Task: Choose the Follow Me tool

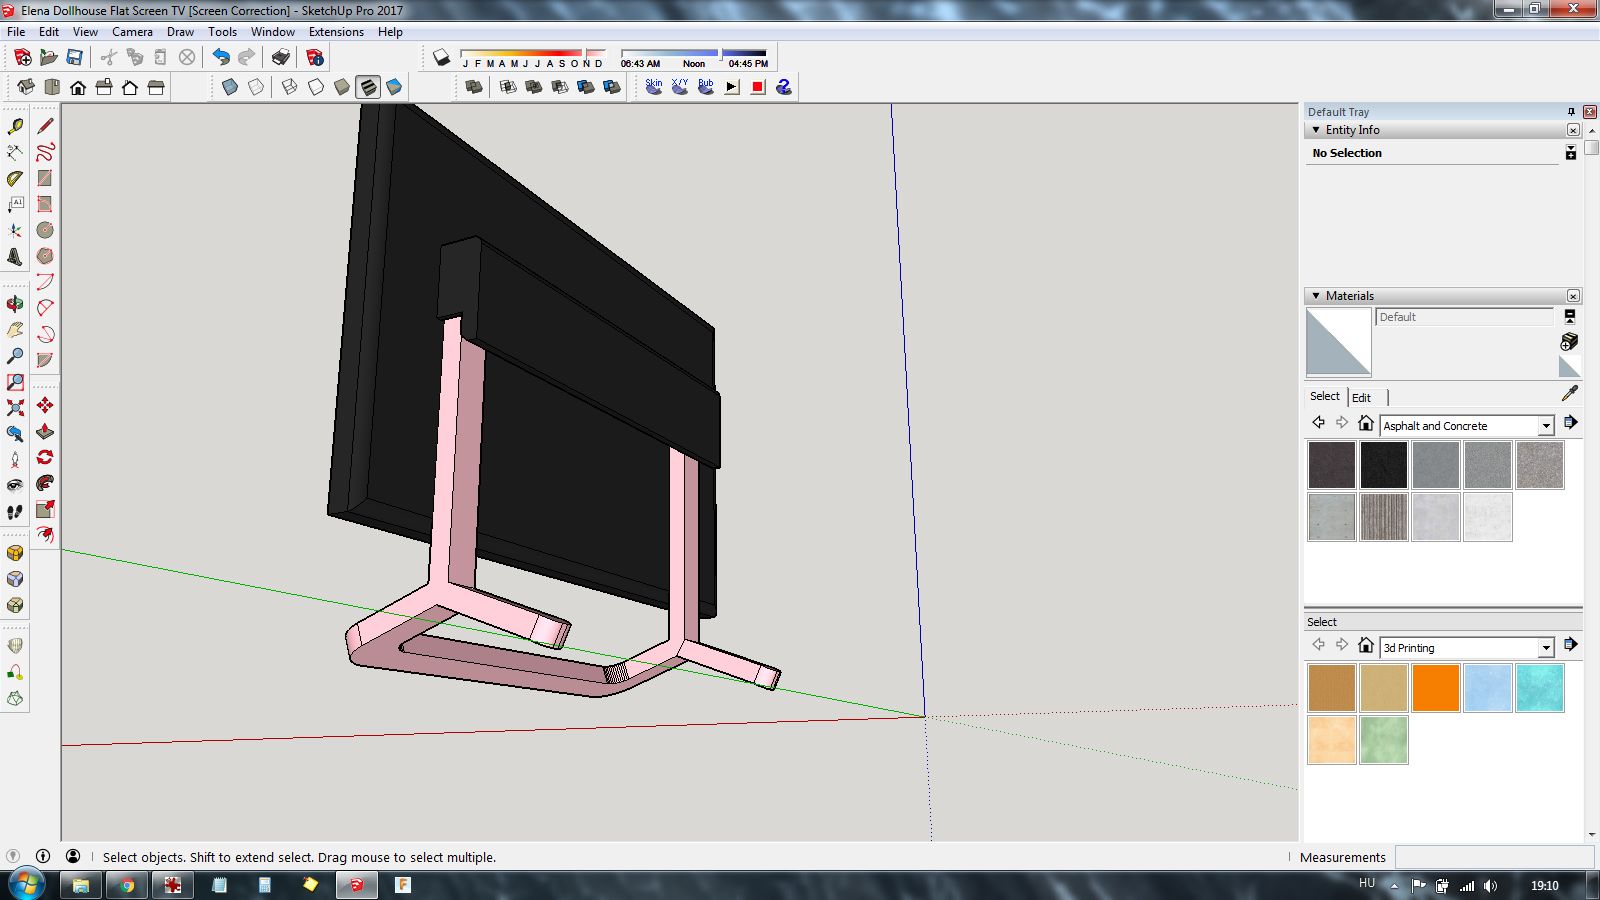Action: [45, 483]
